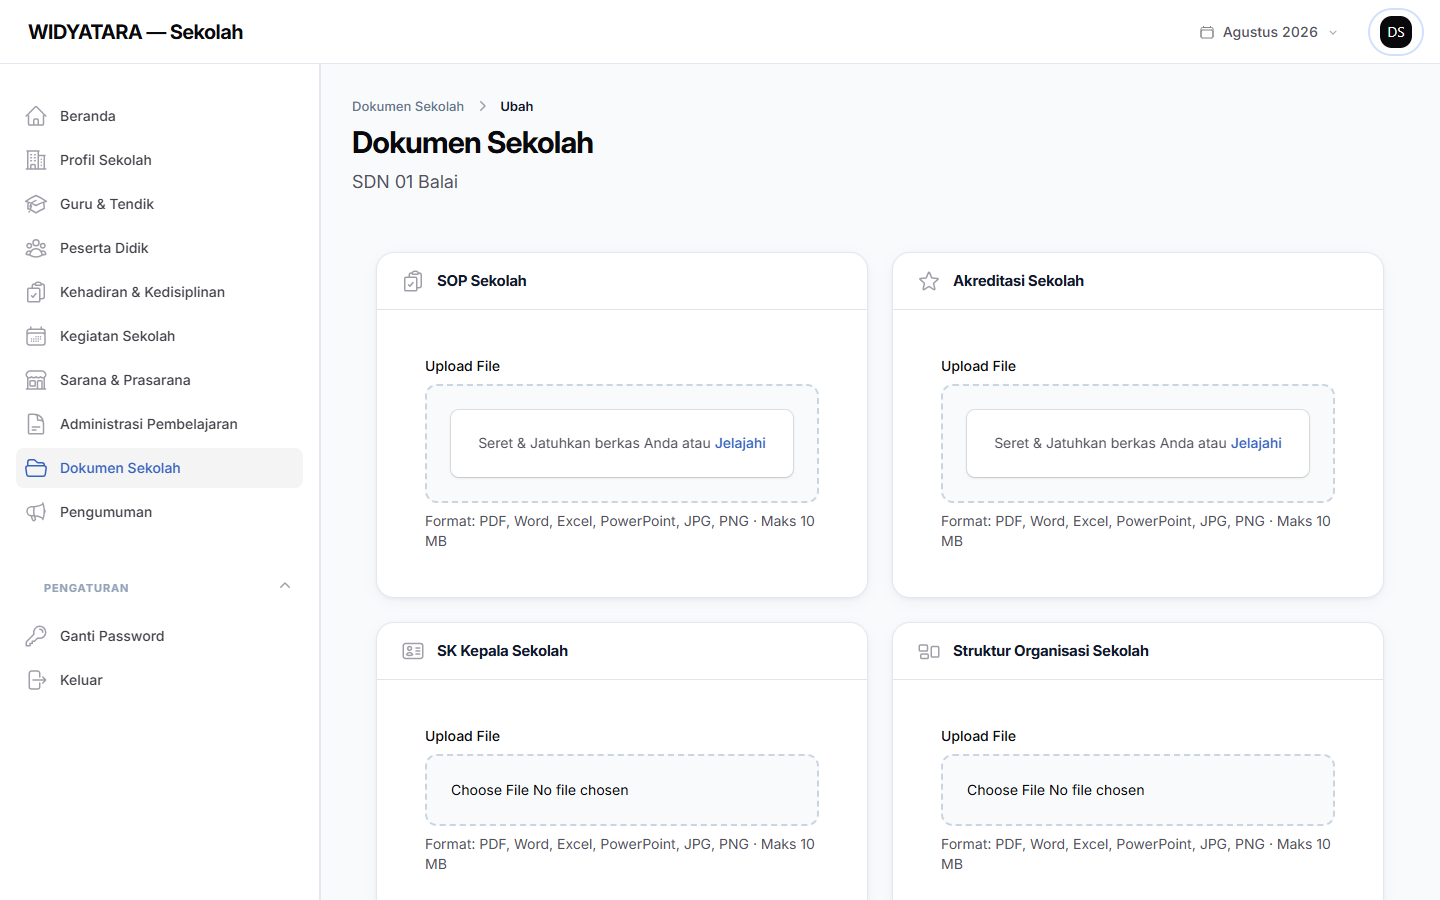The width and height of the screenshot is (1440, 900).
Task: Select Sarana & Prasarana in the sidebar
Action: [160, 380]
